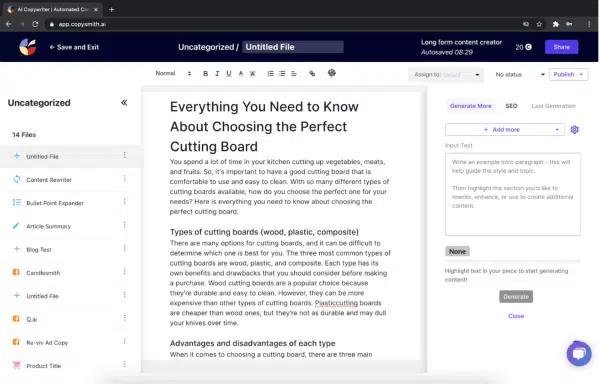Bookmark this page with the star
Screen dimensions: 600x384
tap(539, 24)
